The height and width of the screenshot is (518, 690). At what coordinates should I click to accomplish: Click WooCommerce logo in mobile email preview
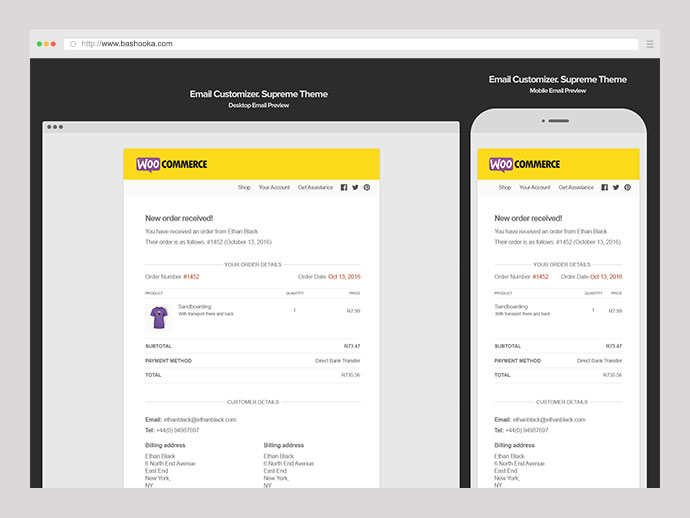click(525, 165)
